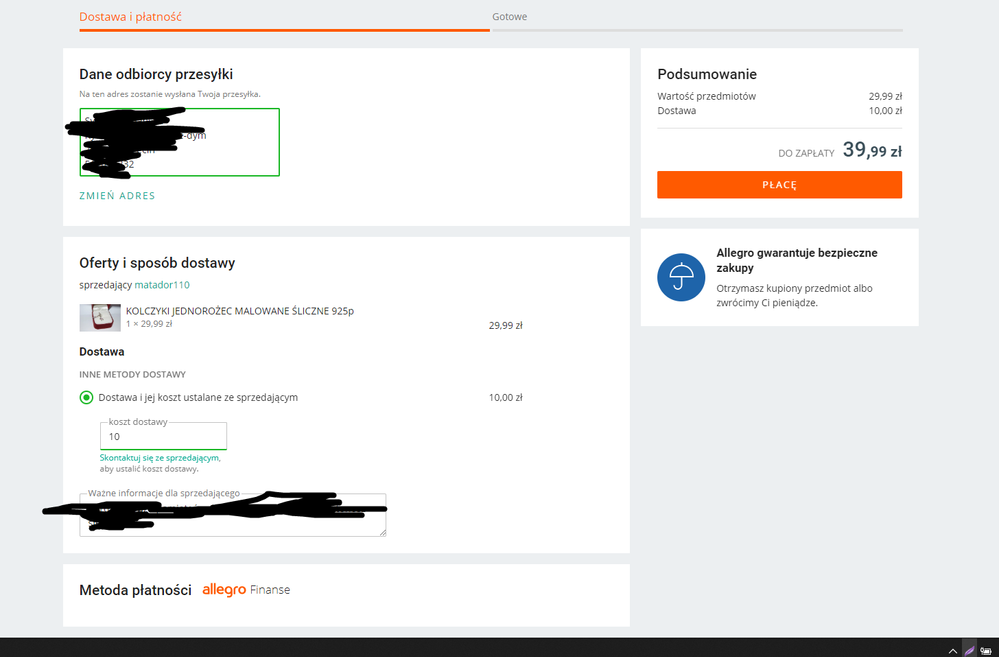Click the orange PŁACĘ payment button

779,185
